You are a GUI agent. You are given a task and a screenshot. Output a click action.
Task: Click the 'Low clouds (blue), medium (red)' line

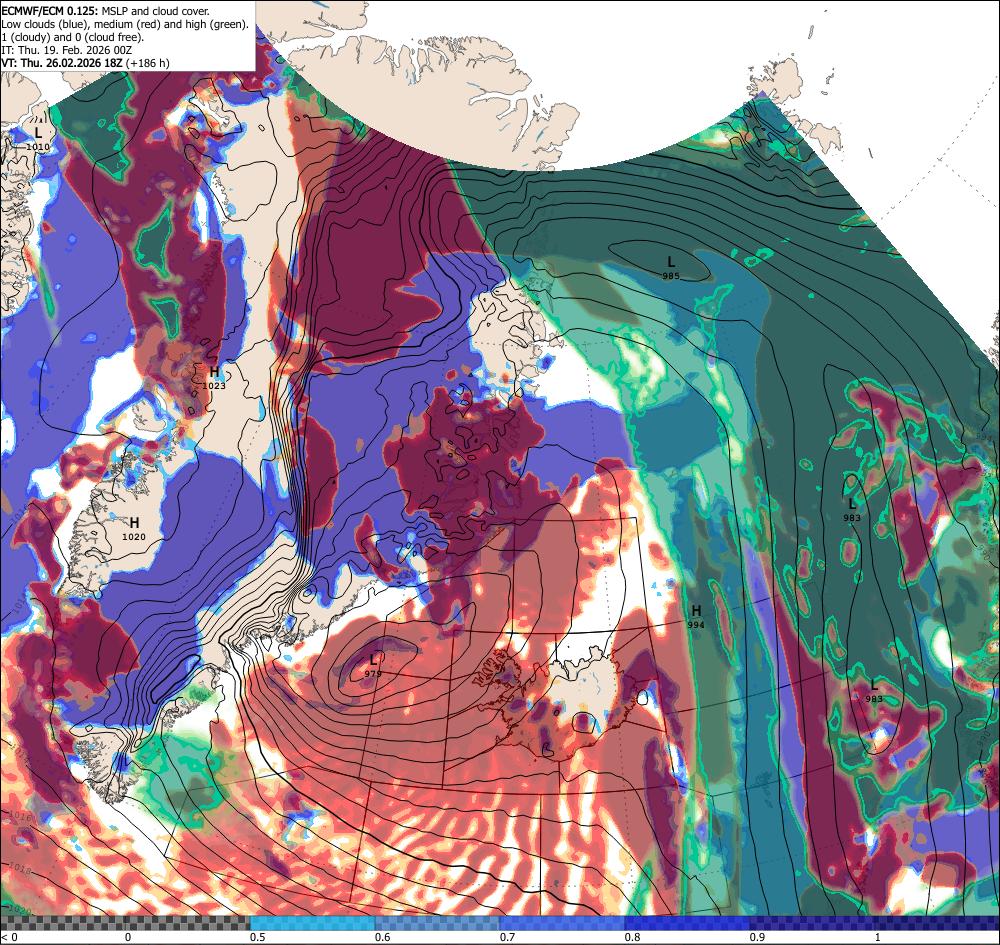click(x=125, y=24)
